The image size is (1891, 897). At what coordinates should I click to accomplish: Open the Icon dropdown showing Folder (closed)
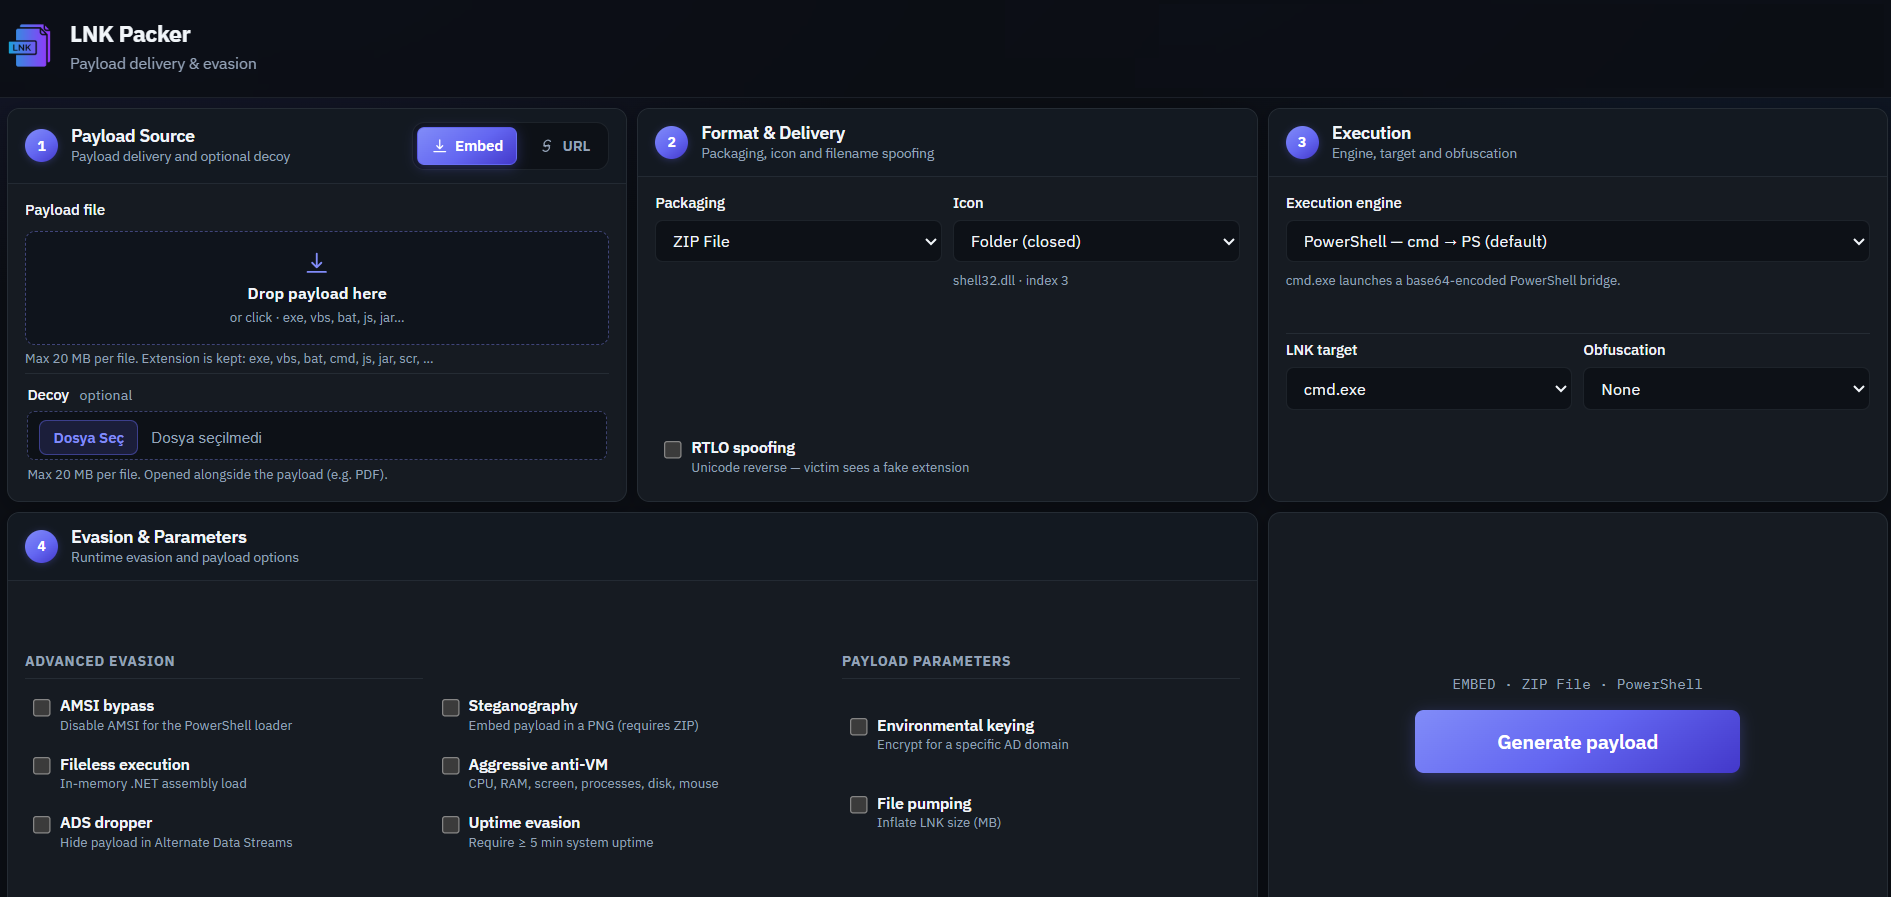click(x=1096, y=241)
